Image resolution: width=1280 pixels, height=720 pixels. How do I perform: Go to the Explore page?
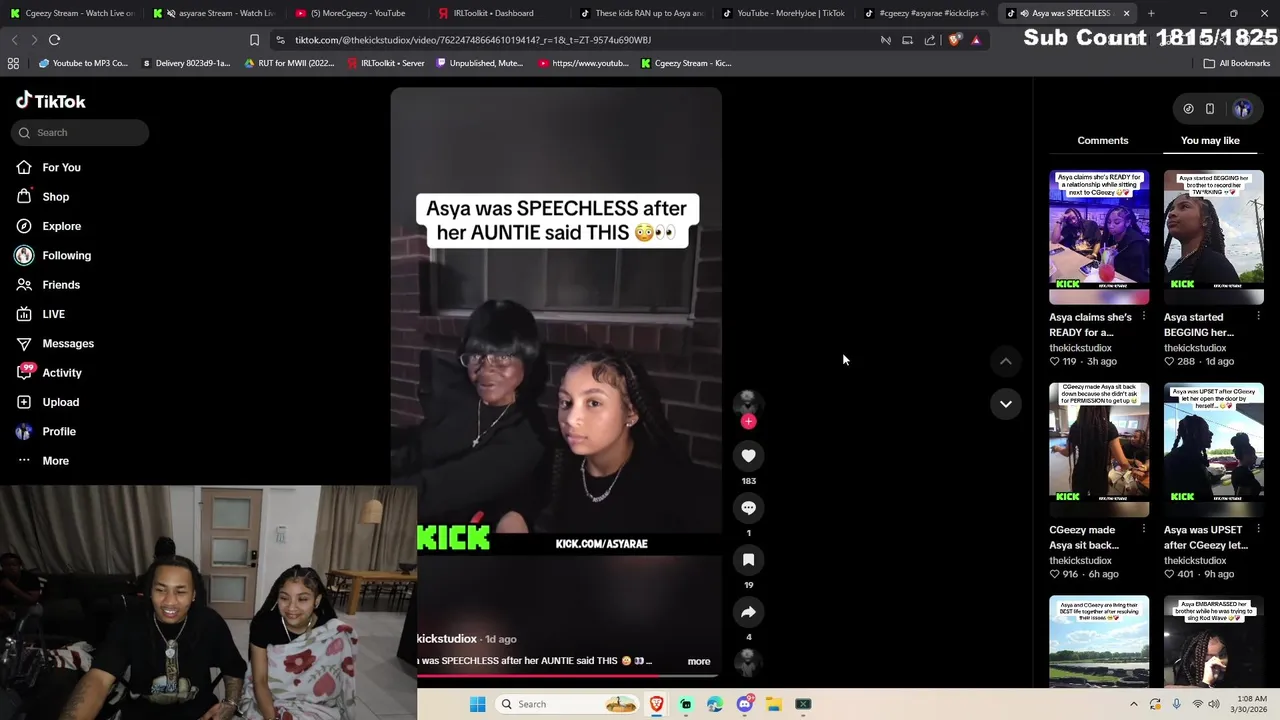coord(61,226)
